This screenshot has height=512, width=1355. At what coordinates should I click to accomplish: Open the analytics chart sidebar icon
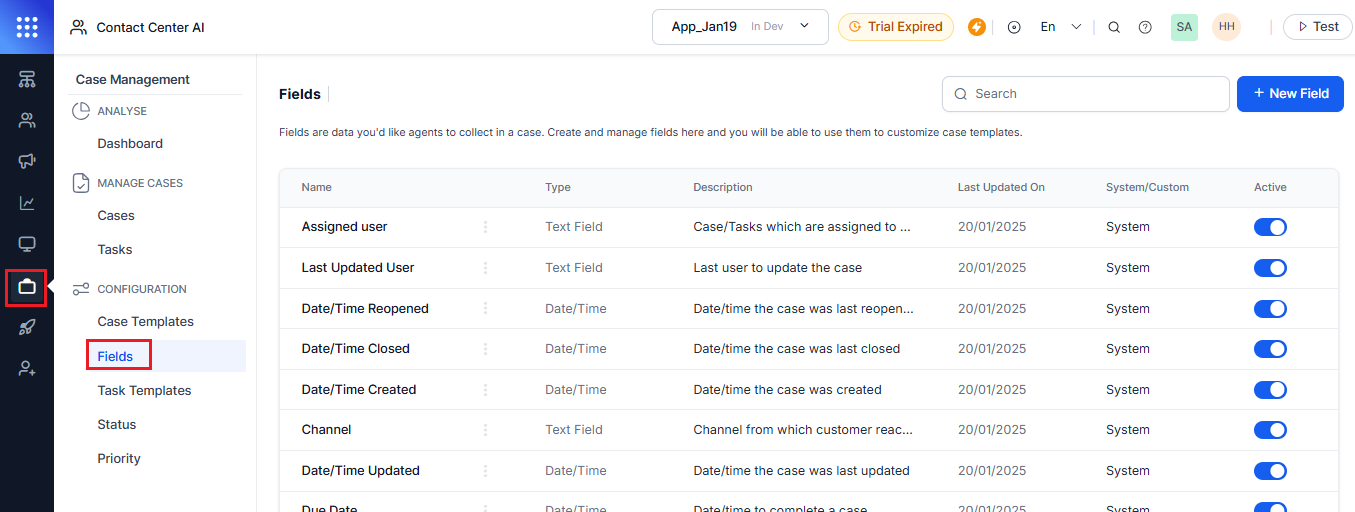tap(27, 203)
